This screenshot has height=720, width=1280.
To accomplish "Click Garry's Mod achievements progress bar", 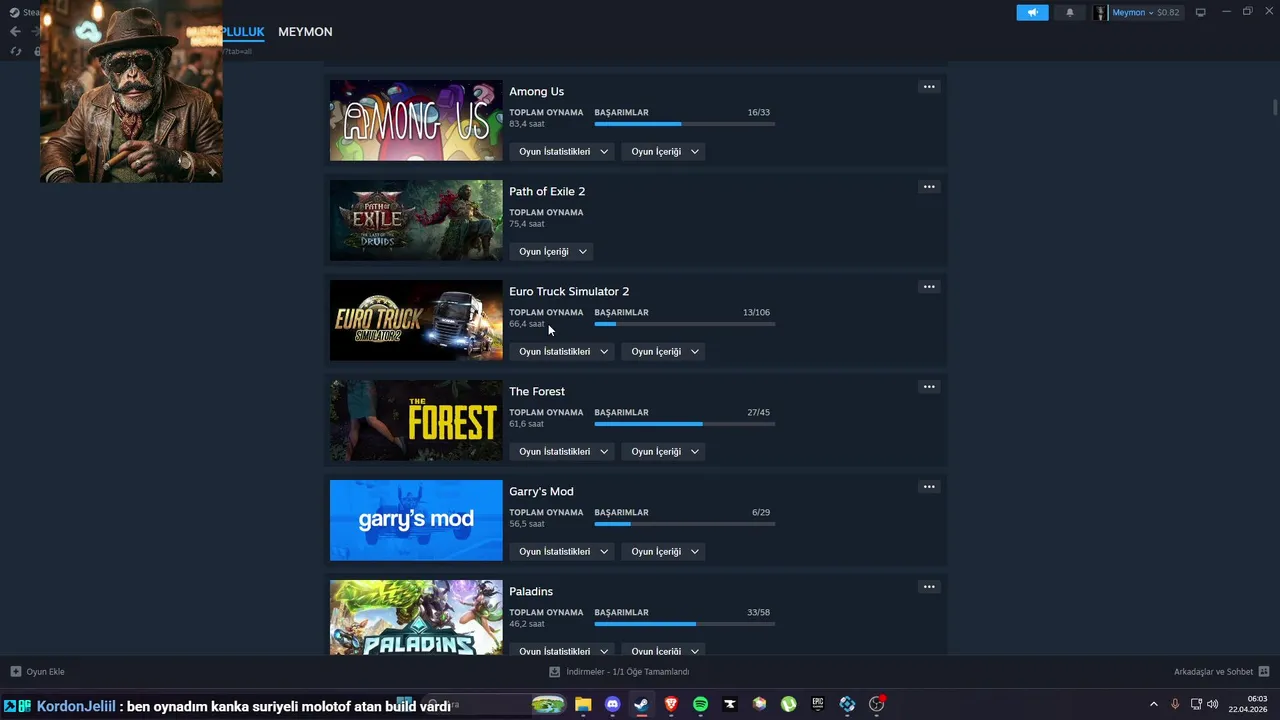I will point(684,524).
